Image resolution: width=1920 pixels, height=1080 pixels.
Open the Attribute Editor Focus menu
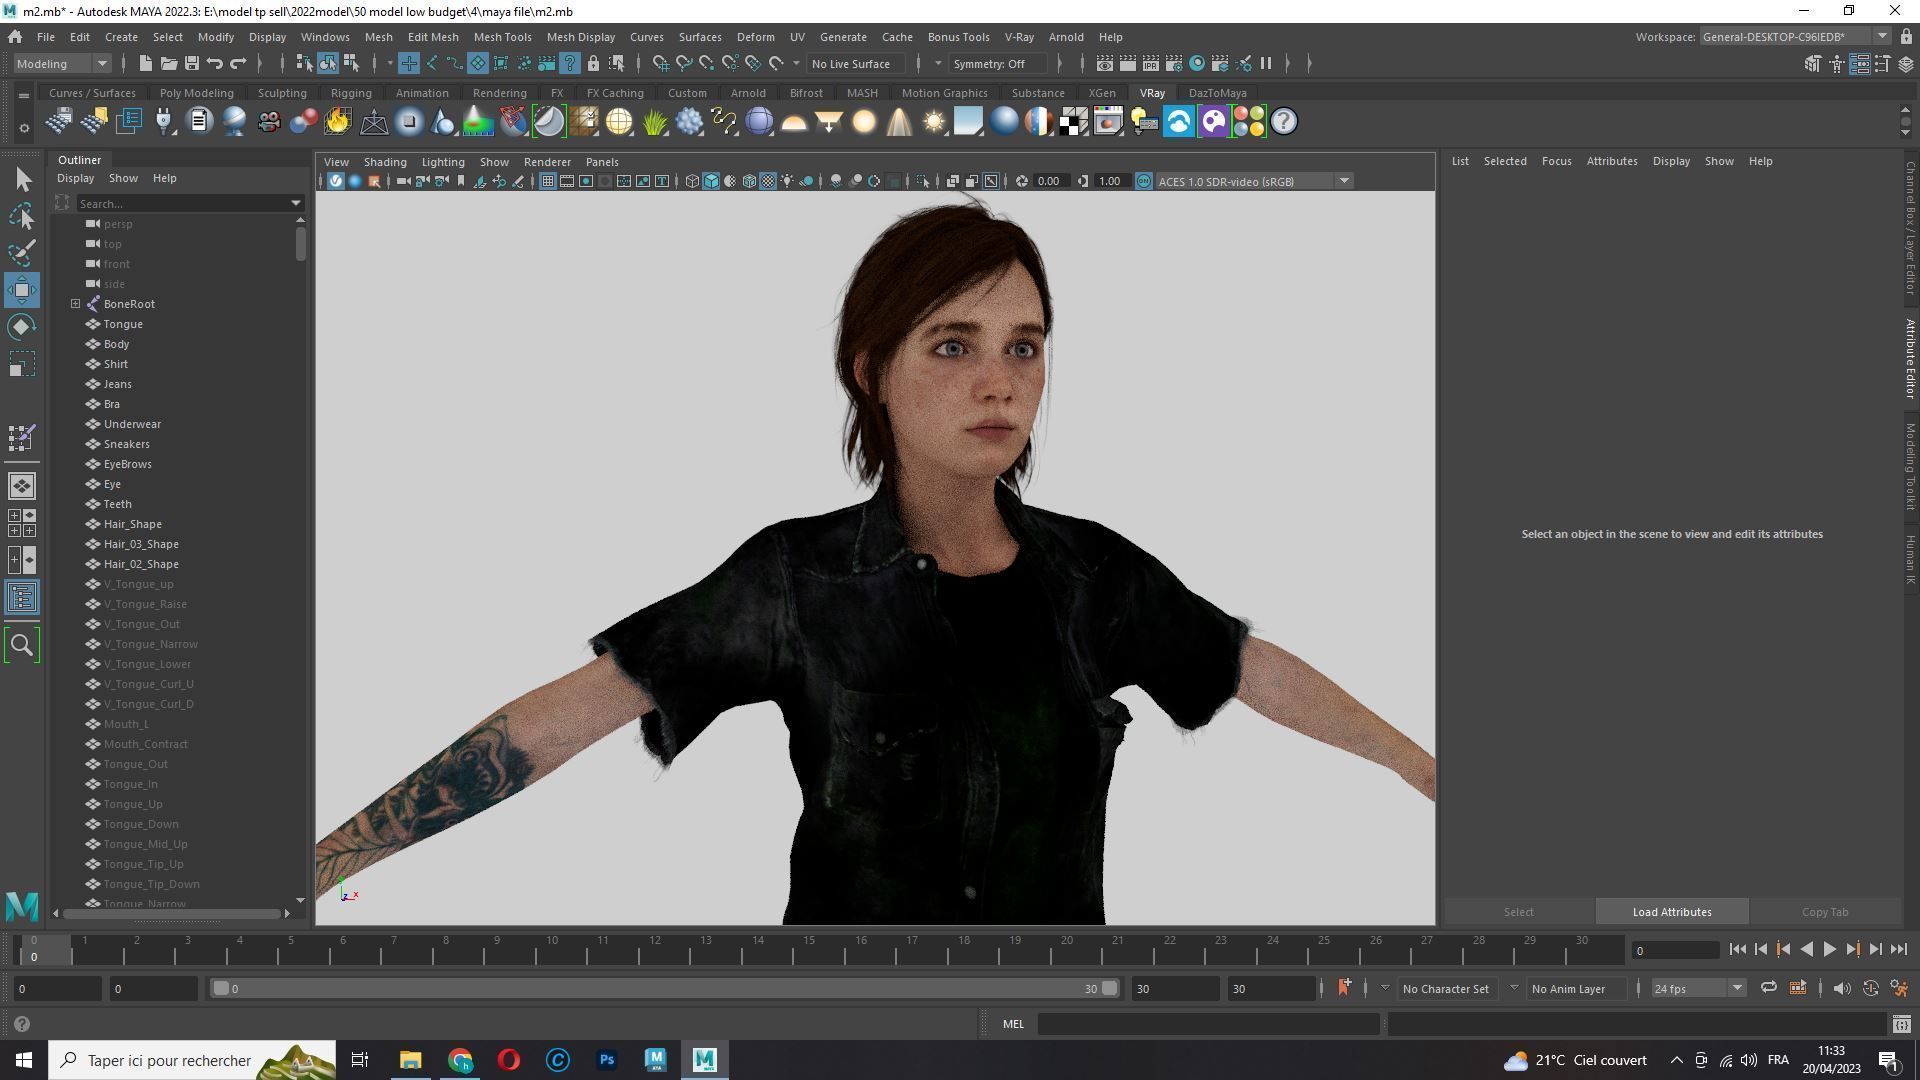[1556, 161]
